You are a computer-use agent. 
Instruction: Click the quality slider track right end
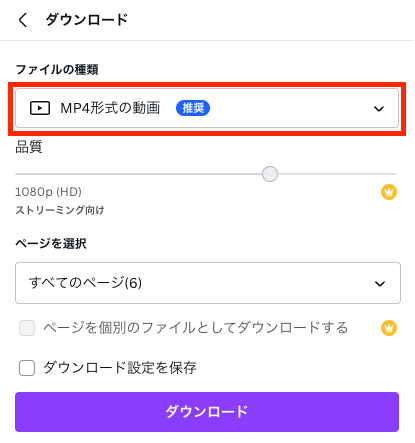(395, 174)
